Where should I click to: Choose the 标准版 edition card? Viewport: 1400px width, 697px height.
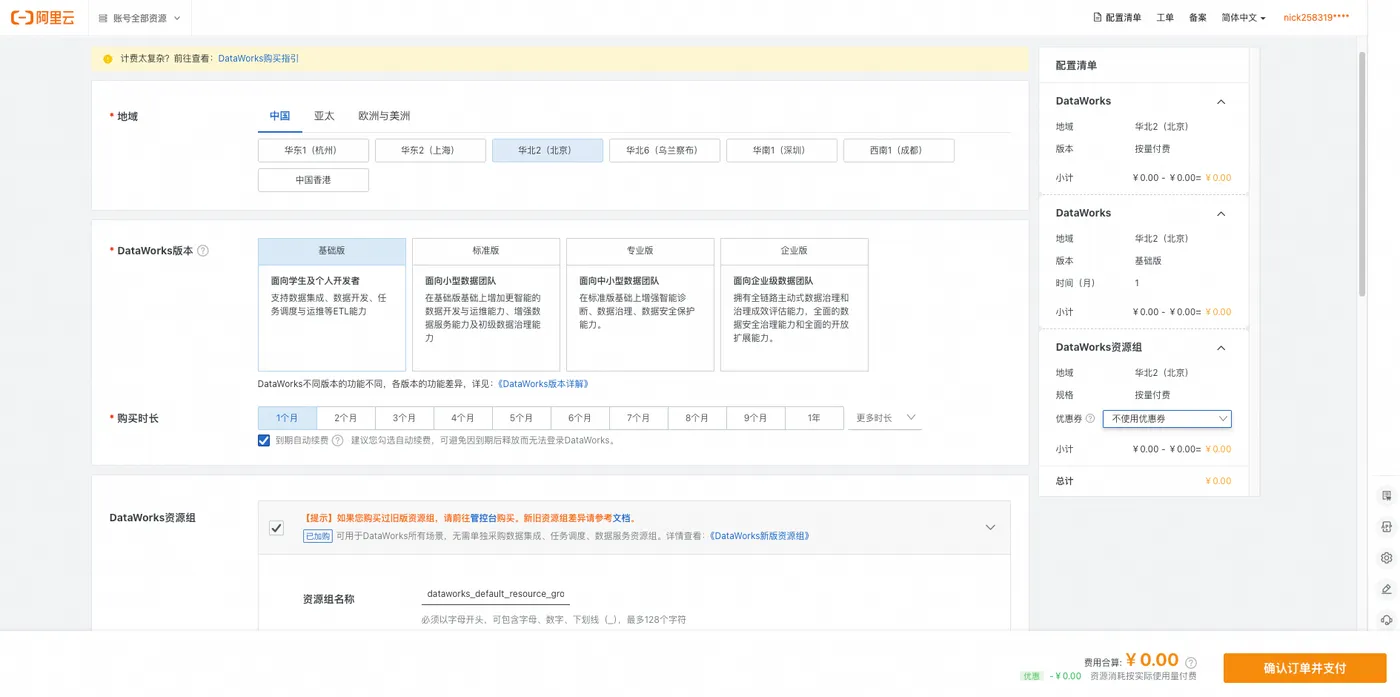(486, 305)
